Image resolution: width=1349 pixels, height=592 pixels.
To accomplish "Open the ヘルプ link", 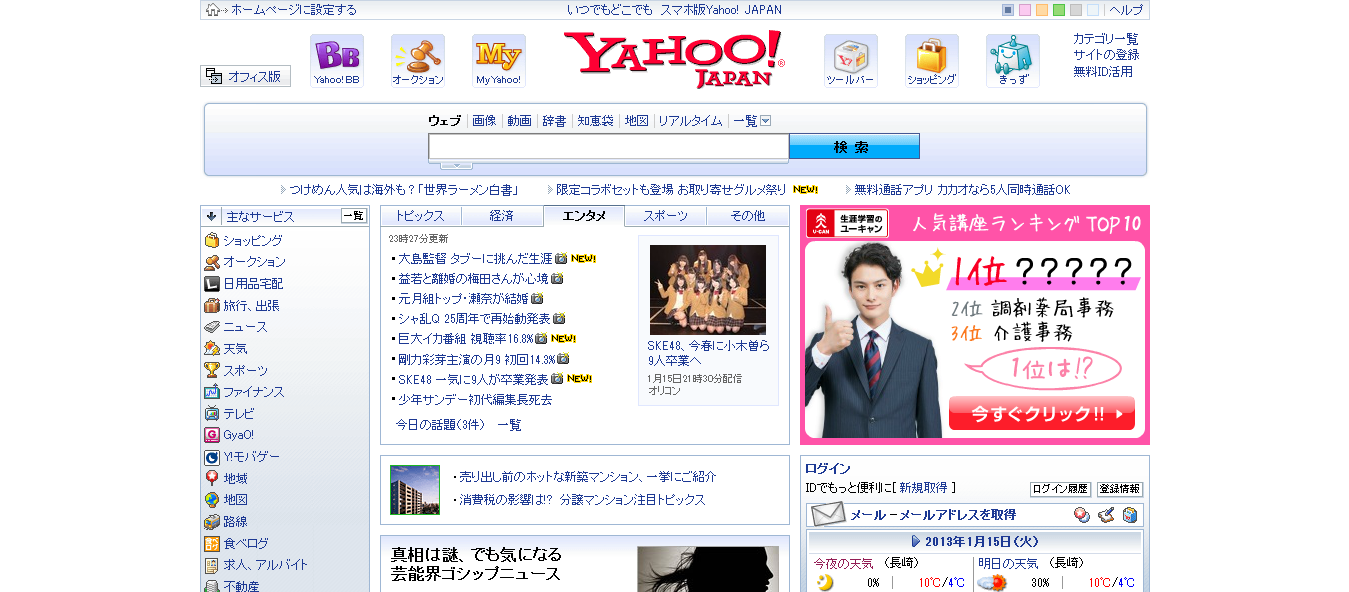I will pos(1126,10).
